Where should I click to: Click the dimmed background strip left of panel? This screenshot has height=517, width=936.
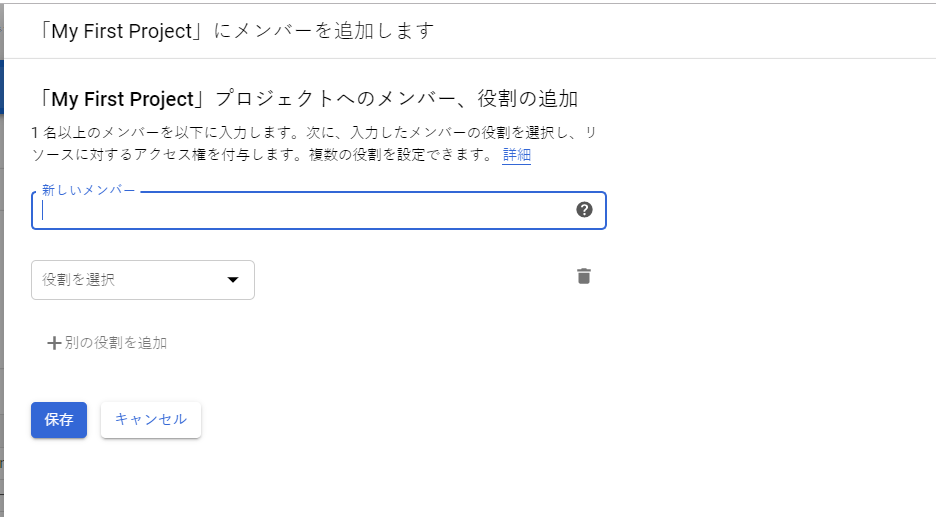point(3,300)
